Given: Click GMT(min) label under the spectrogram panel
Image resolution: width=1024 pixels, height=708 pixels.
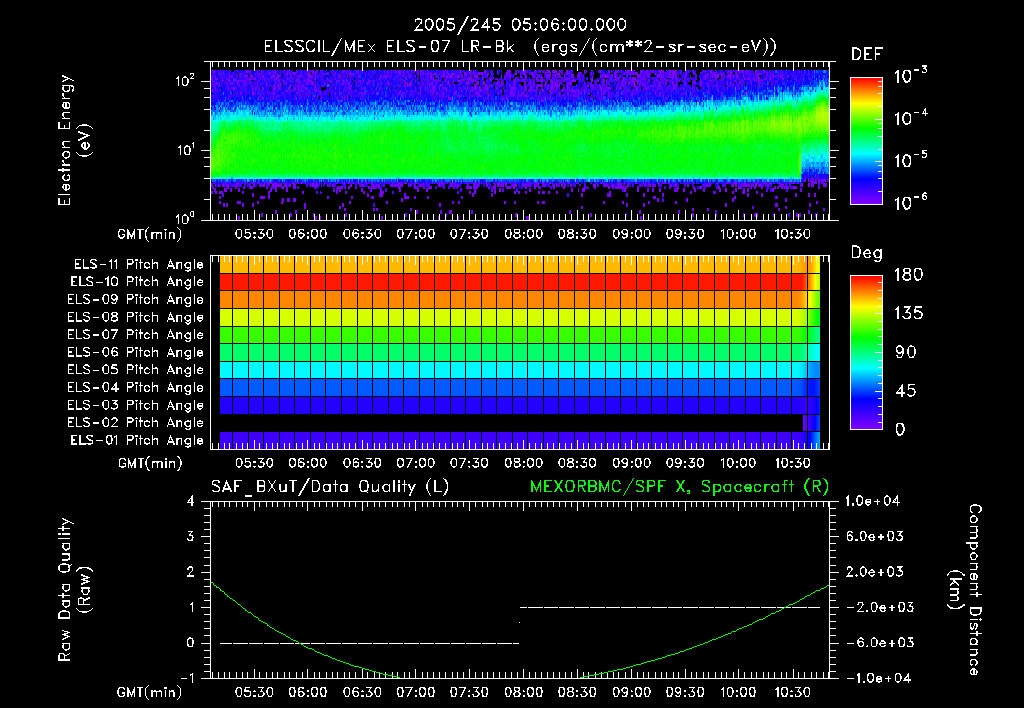Looking at the screenshot, I should pos(150,234).
